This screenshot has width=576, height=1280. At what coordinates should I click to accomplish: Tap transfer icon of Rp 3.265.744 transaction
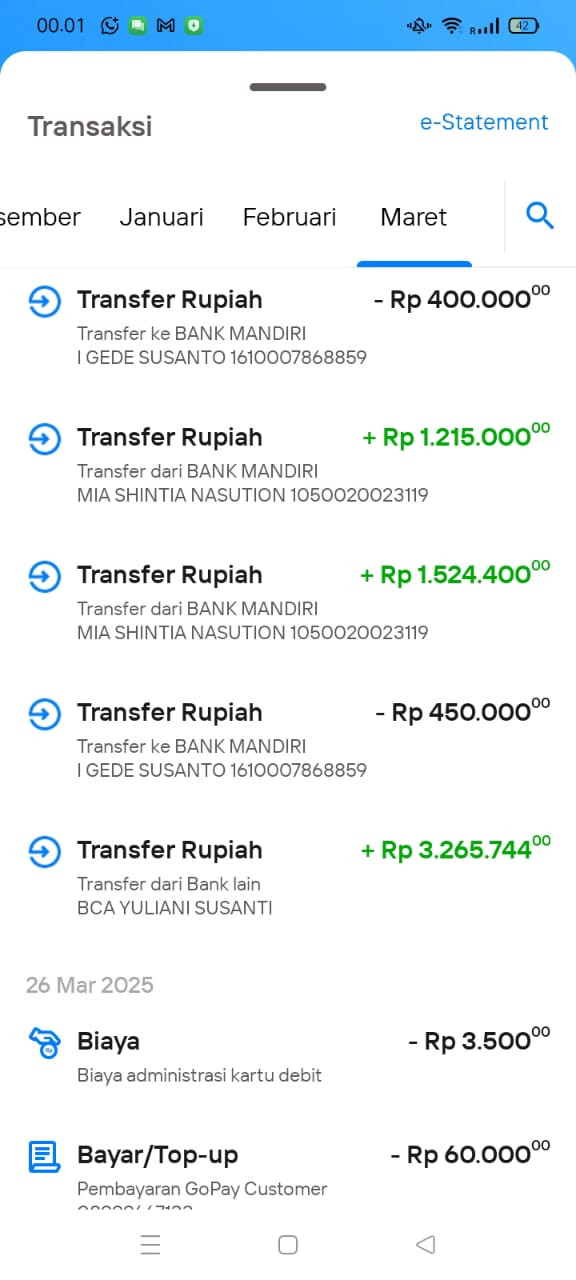point(44,851)
